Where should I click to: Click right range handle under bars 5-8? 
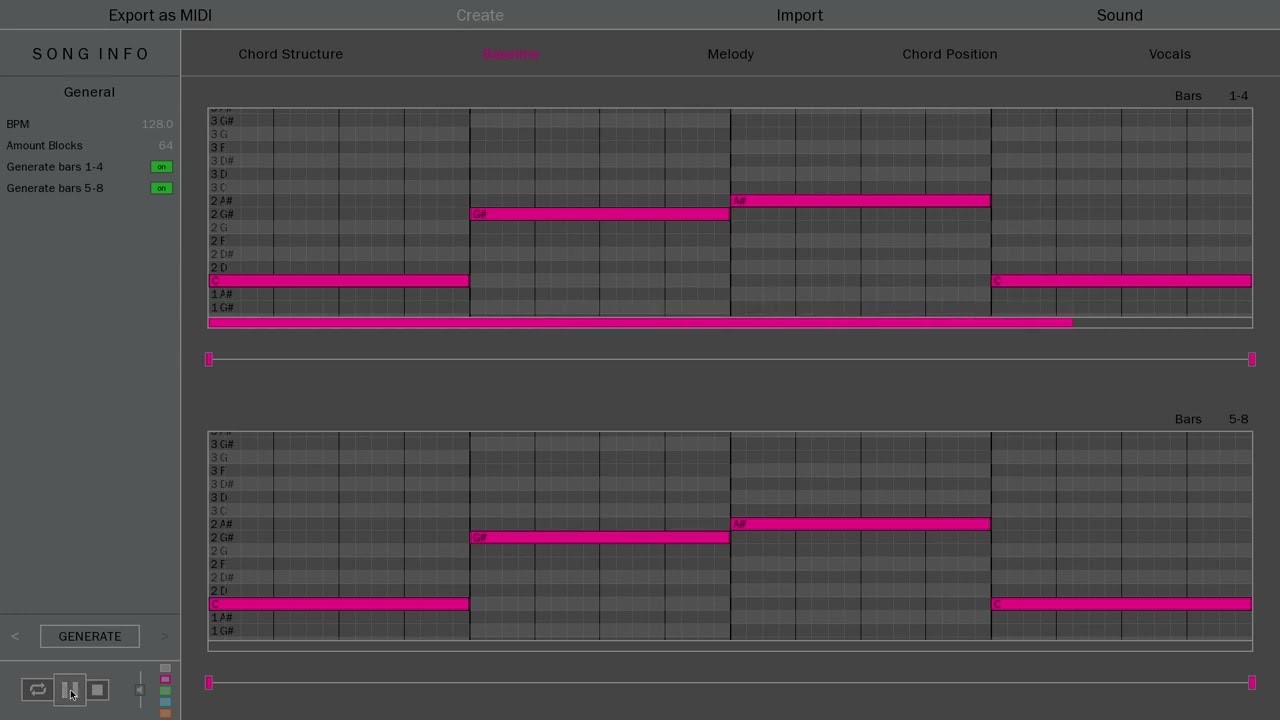1252,682
